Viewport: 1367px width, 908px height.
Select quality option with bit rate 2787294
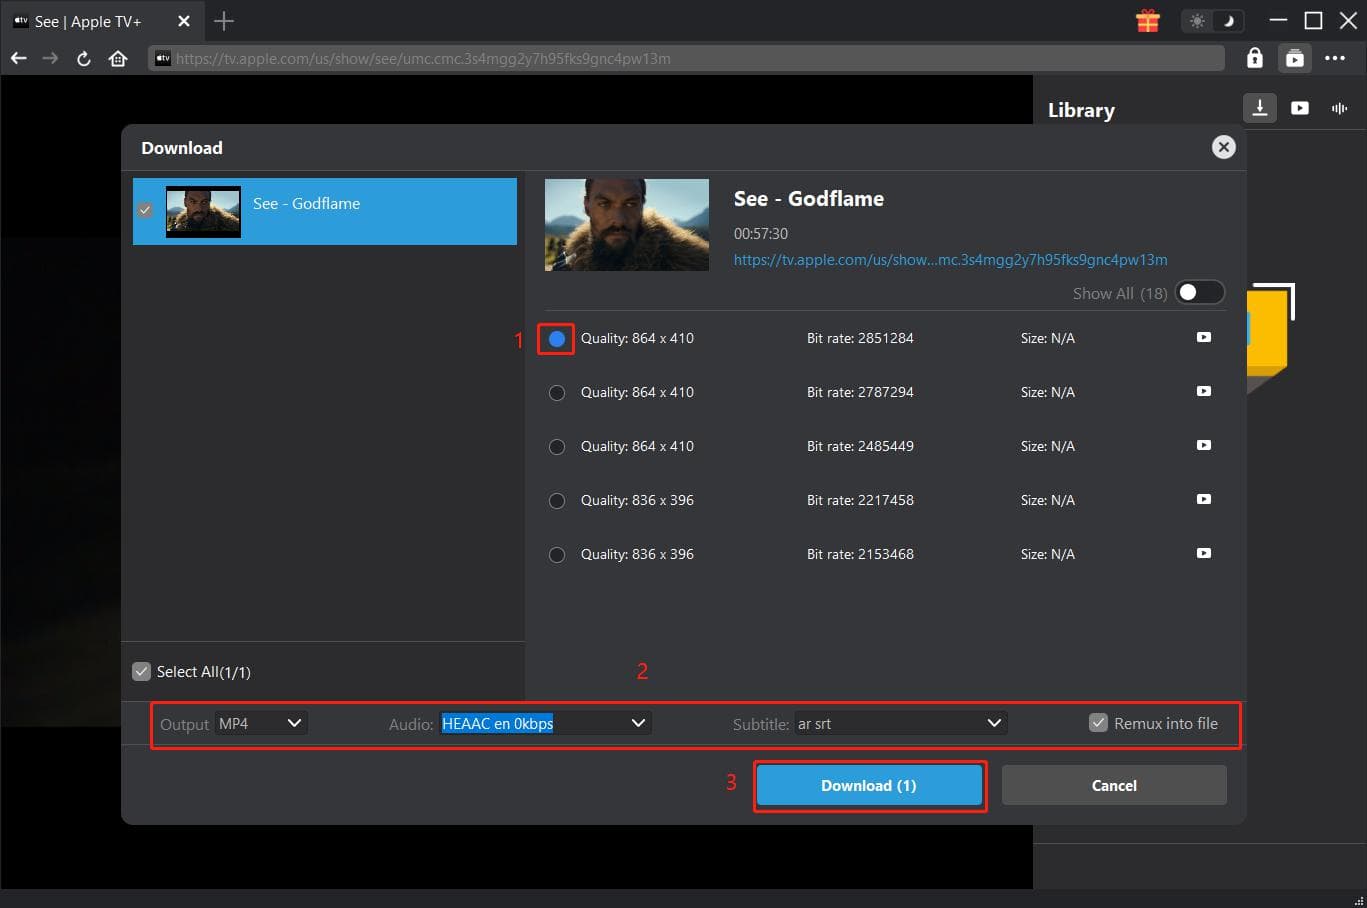pyautogui.click(x=557, y=393)
